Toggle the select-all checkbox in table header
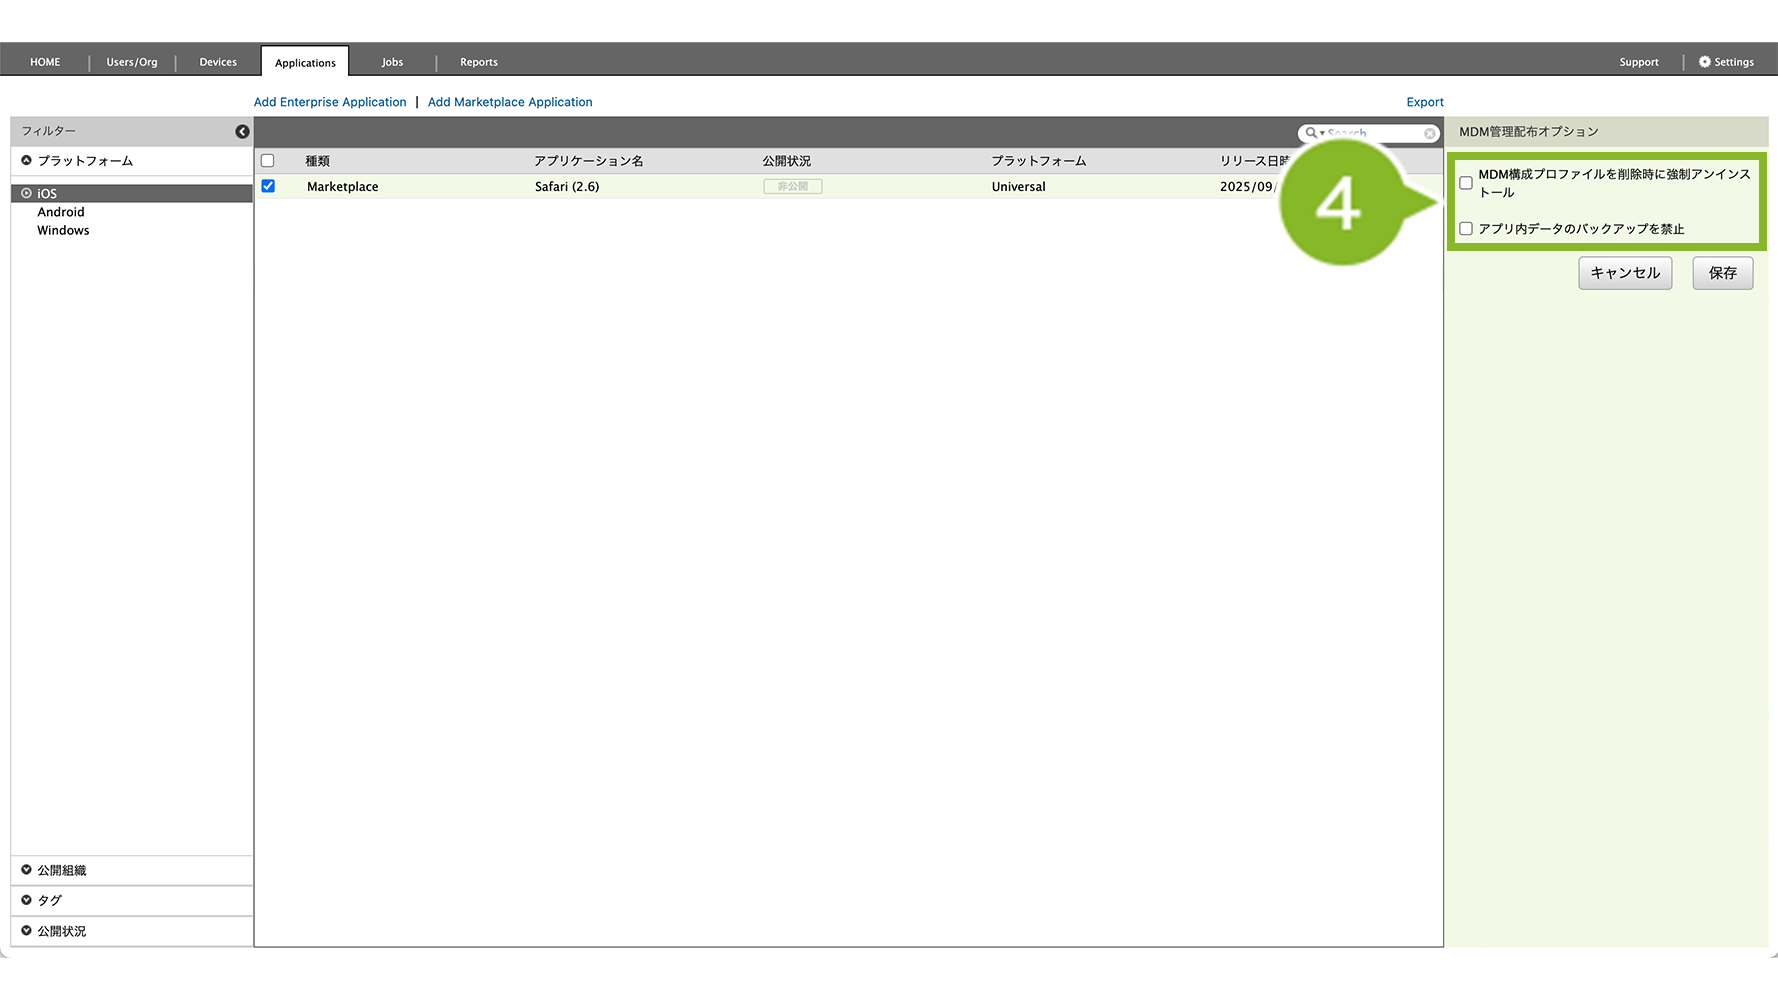Image resolution: width=1778 pixels, height=1000 pixels. click(268, 161)
